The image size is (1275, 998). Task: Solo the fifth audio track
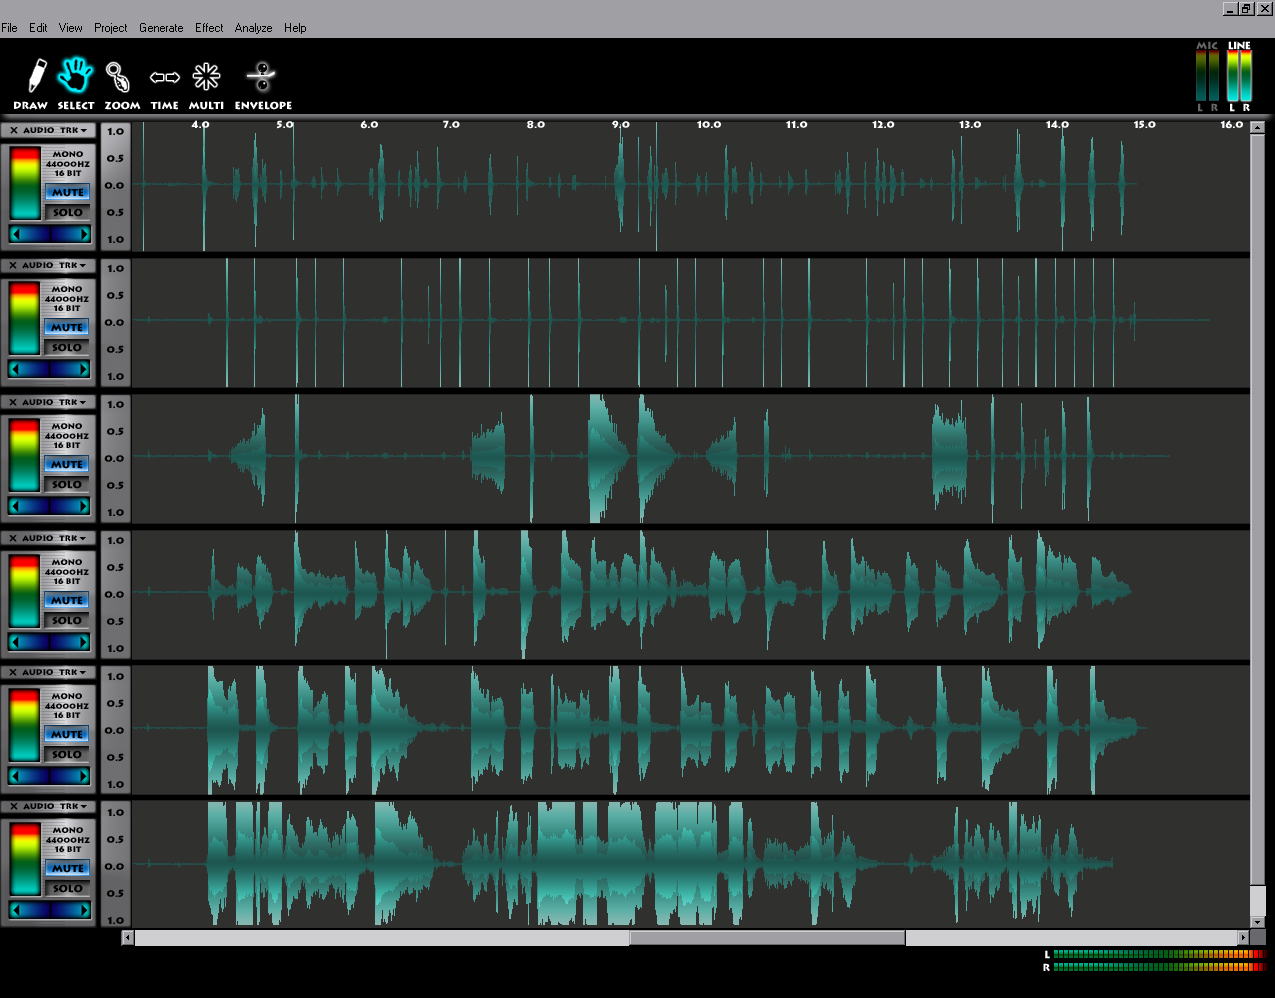point(68,754)
